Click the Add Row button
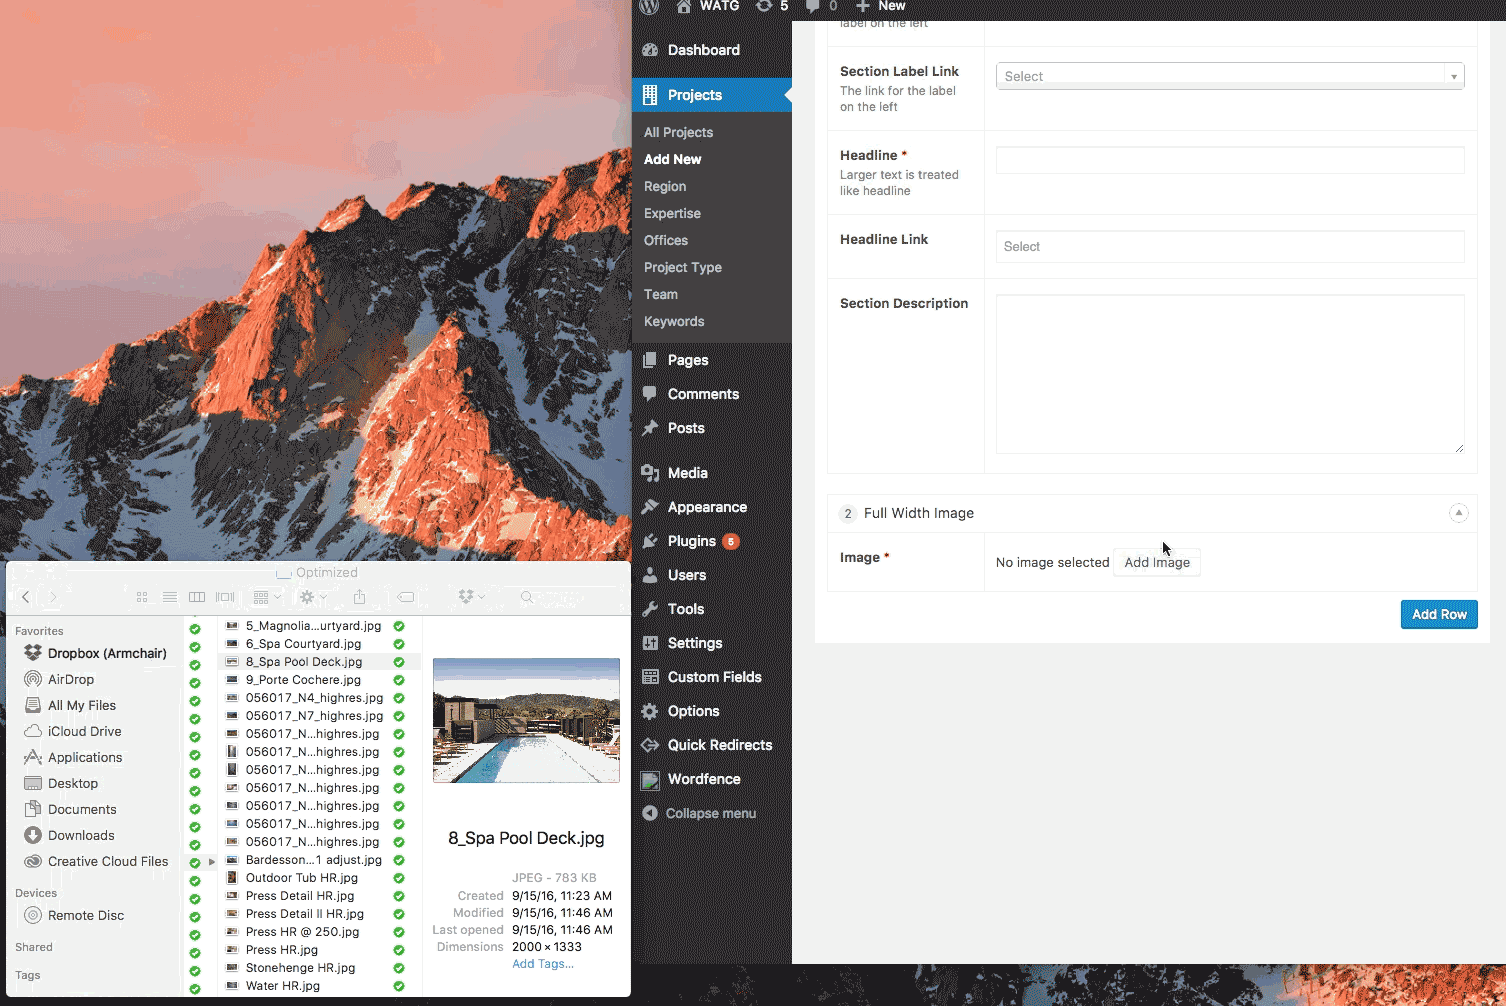 point(1438,614)
